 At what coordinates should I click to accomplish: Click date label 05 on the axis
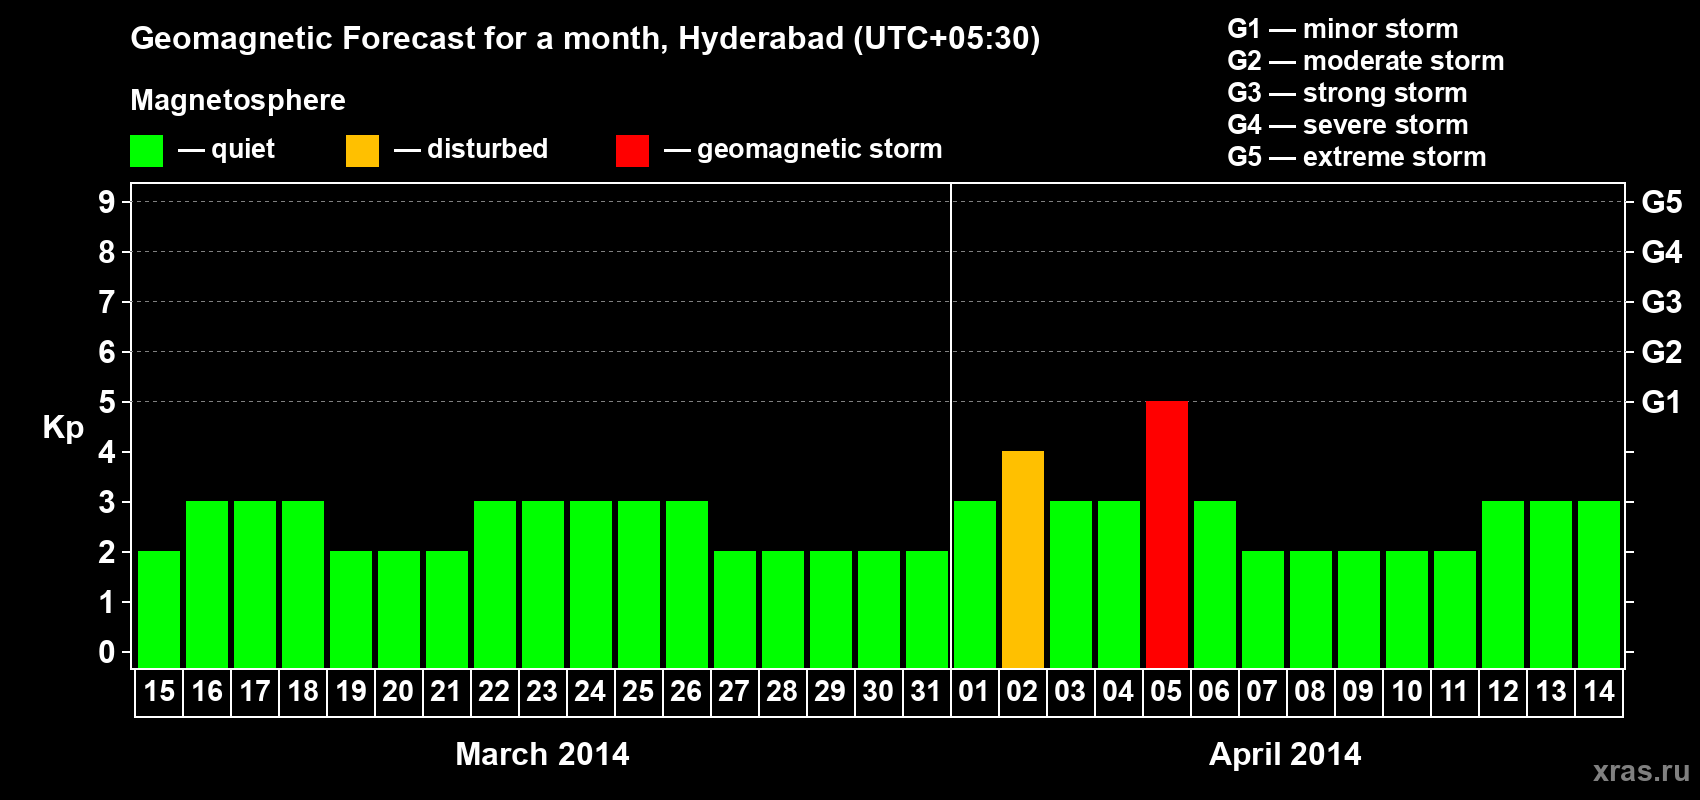click(1166, 692)
